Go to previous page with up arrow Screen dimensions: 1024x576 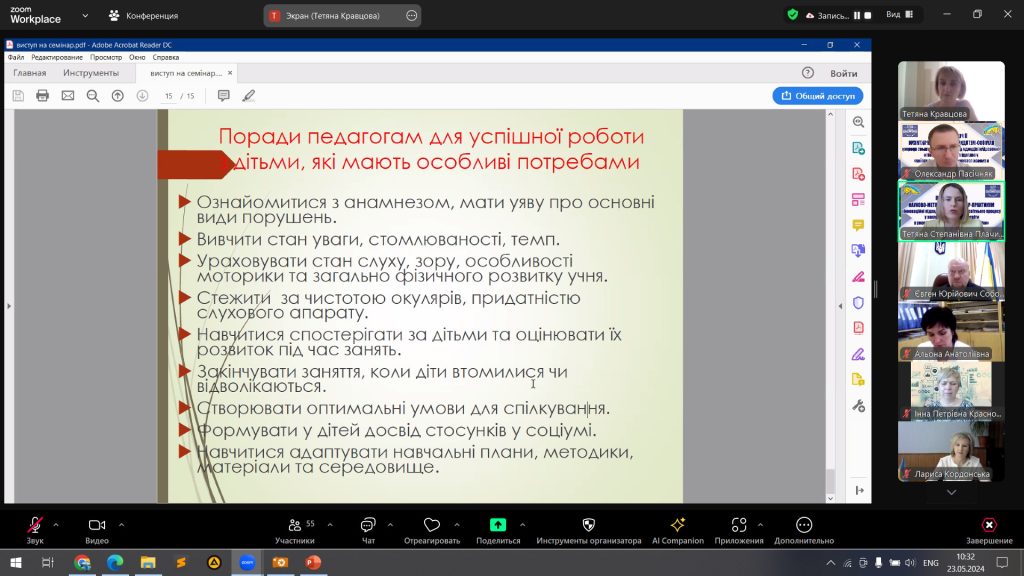pos(118,96)
